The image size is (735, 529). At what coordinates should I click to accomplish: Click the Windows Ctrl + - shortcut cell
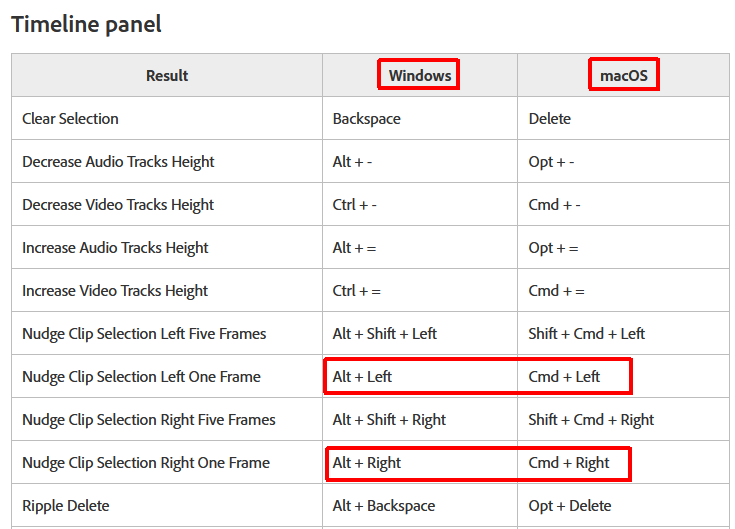(354, 205)
